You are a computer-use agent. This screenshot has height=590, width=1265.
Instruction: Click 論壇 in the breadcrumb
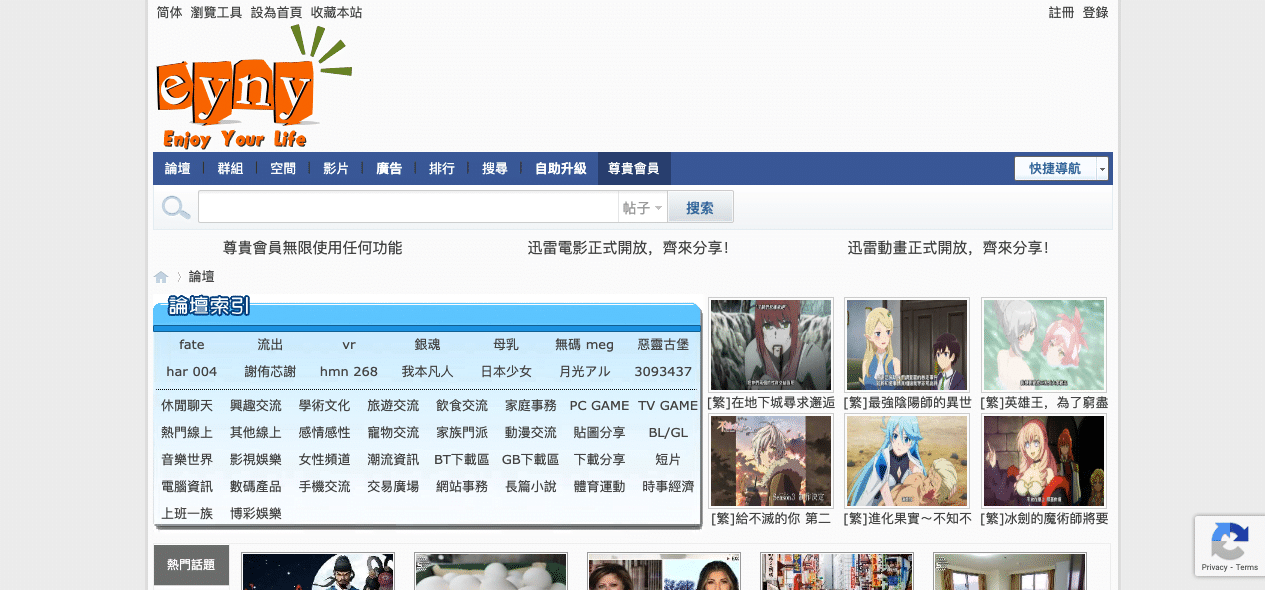202,277
